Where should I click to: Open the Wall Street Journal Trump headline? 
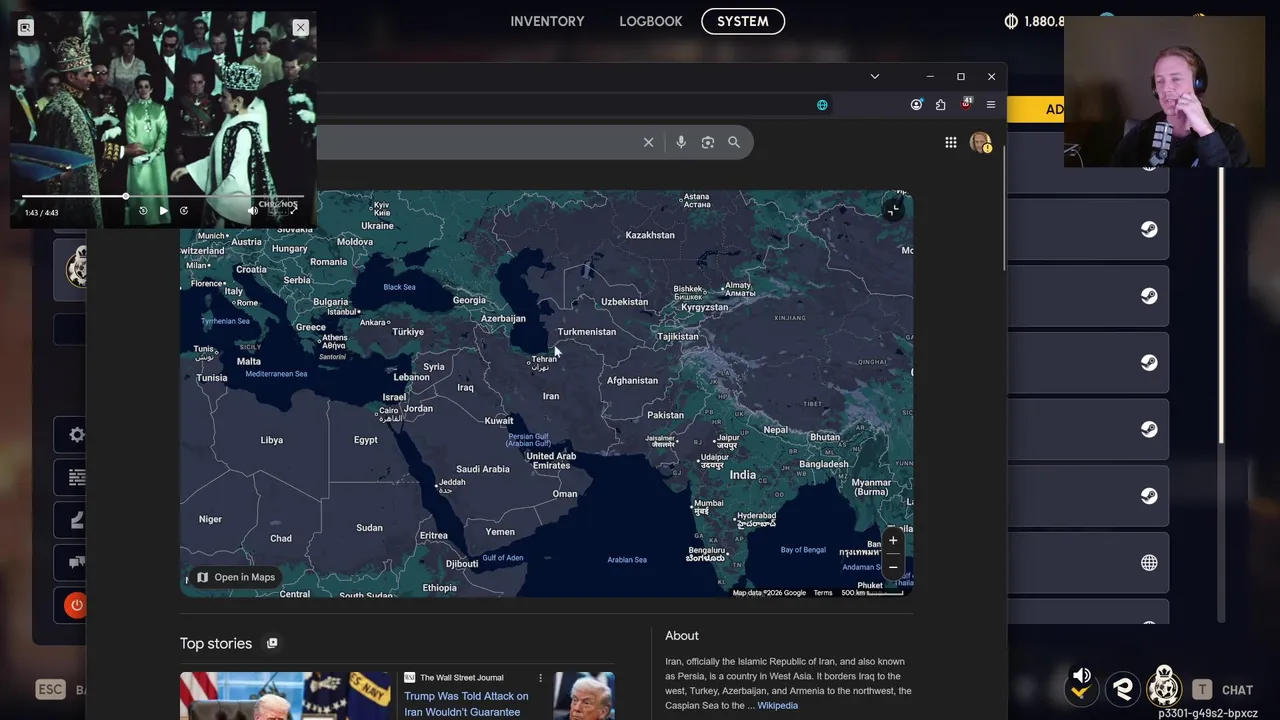tap(466, 704)
